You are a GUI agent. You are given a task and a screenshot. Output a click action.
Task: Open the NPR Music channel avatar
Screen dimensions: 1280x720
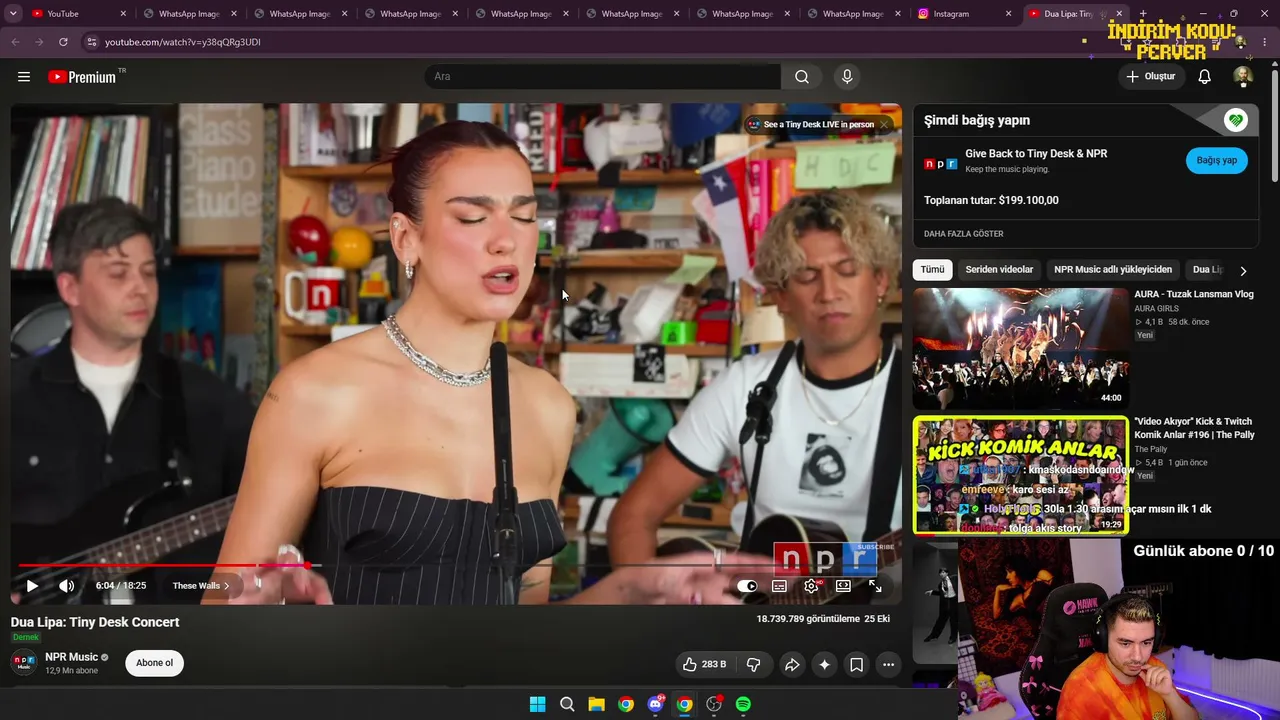[x=24, y=663]
